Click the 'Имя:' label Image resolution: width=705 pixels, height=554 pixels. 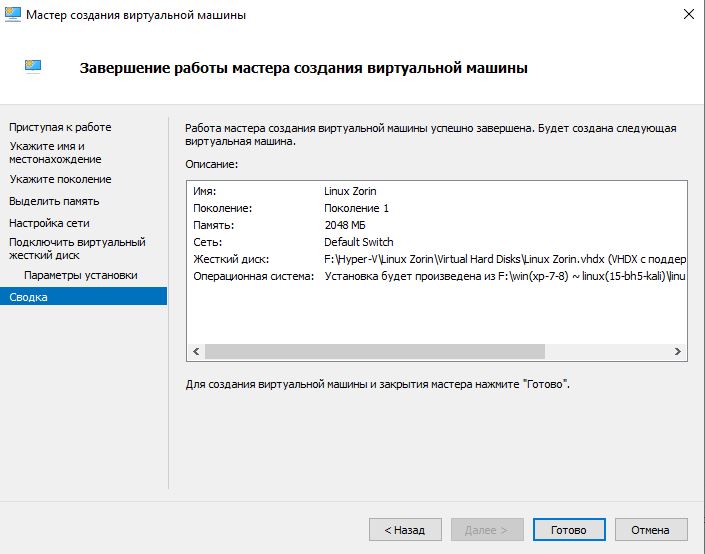click(205, 191)
